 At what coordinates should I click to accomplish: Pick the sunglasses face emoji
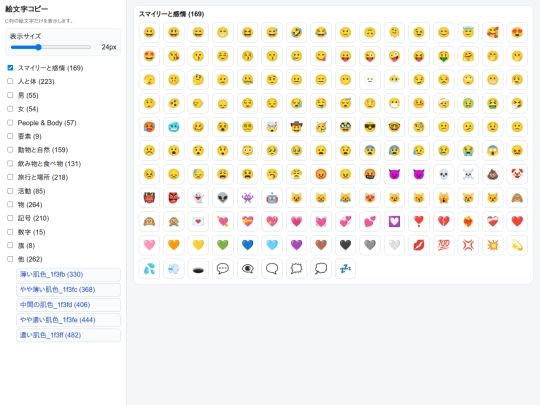tap(370, 127)
